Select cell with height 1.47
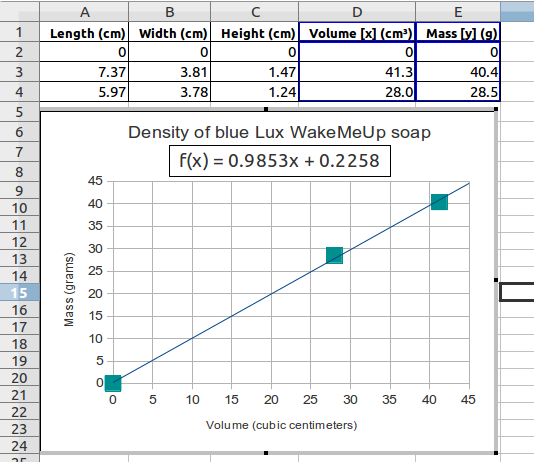The image size is (534, 462). click(255, 72)
